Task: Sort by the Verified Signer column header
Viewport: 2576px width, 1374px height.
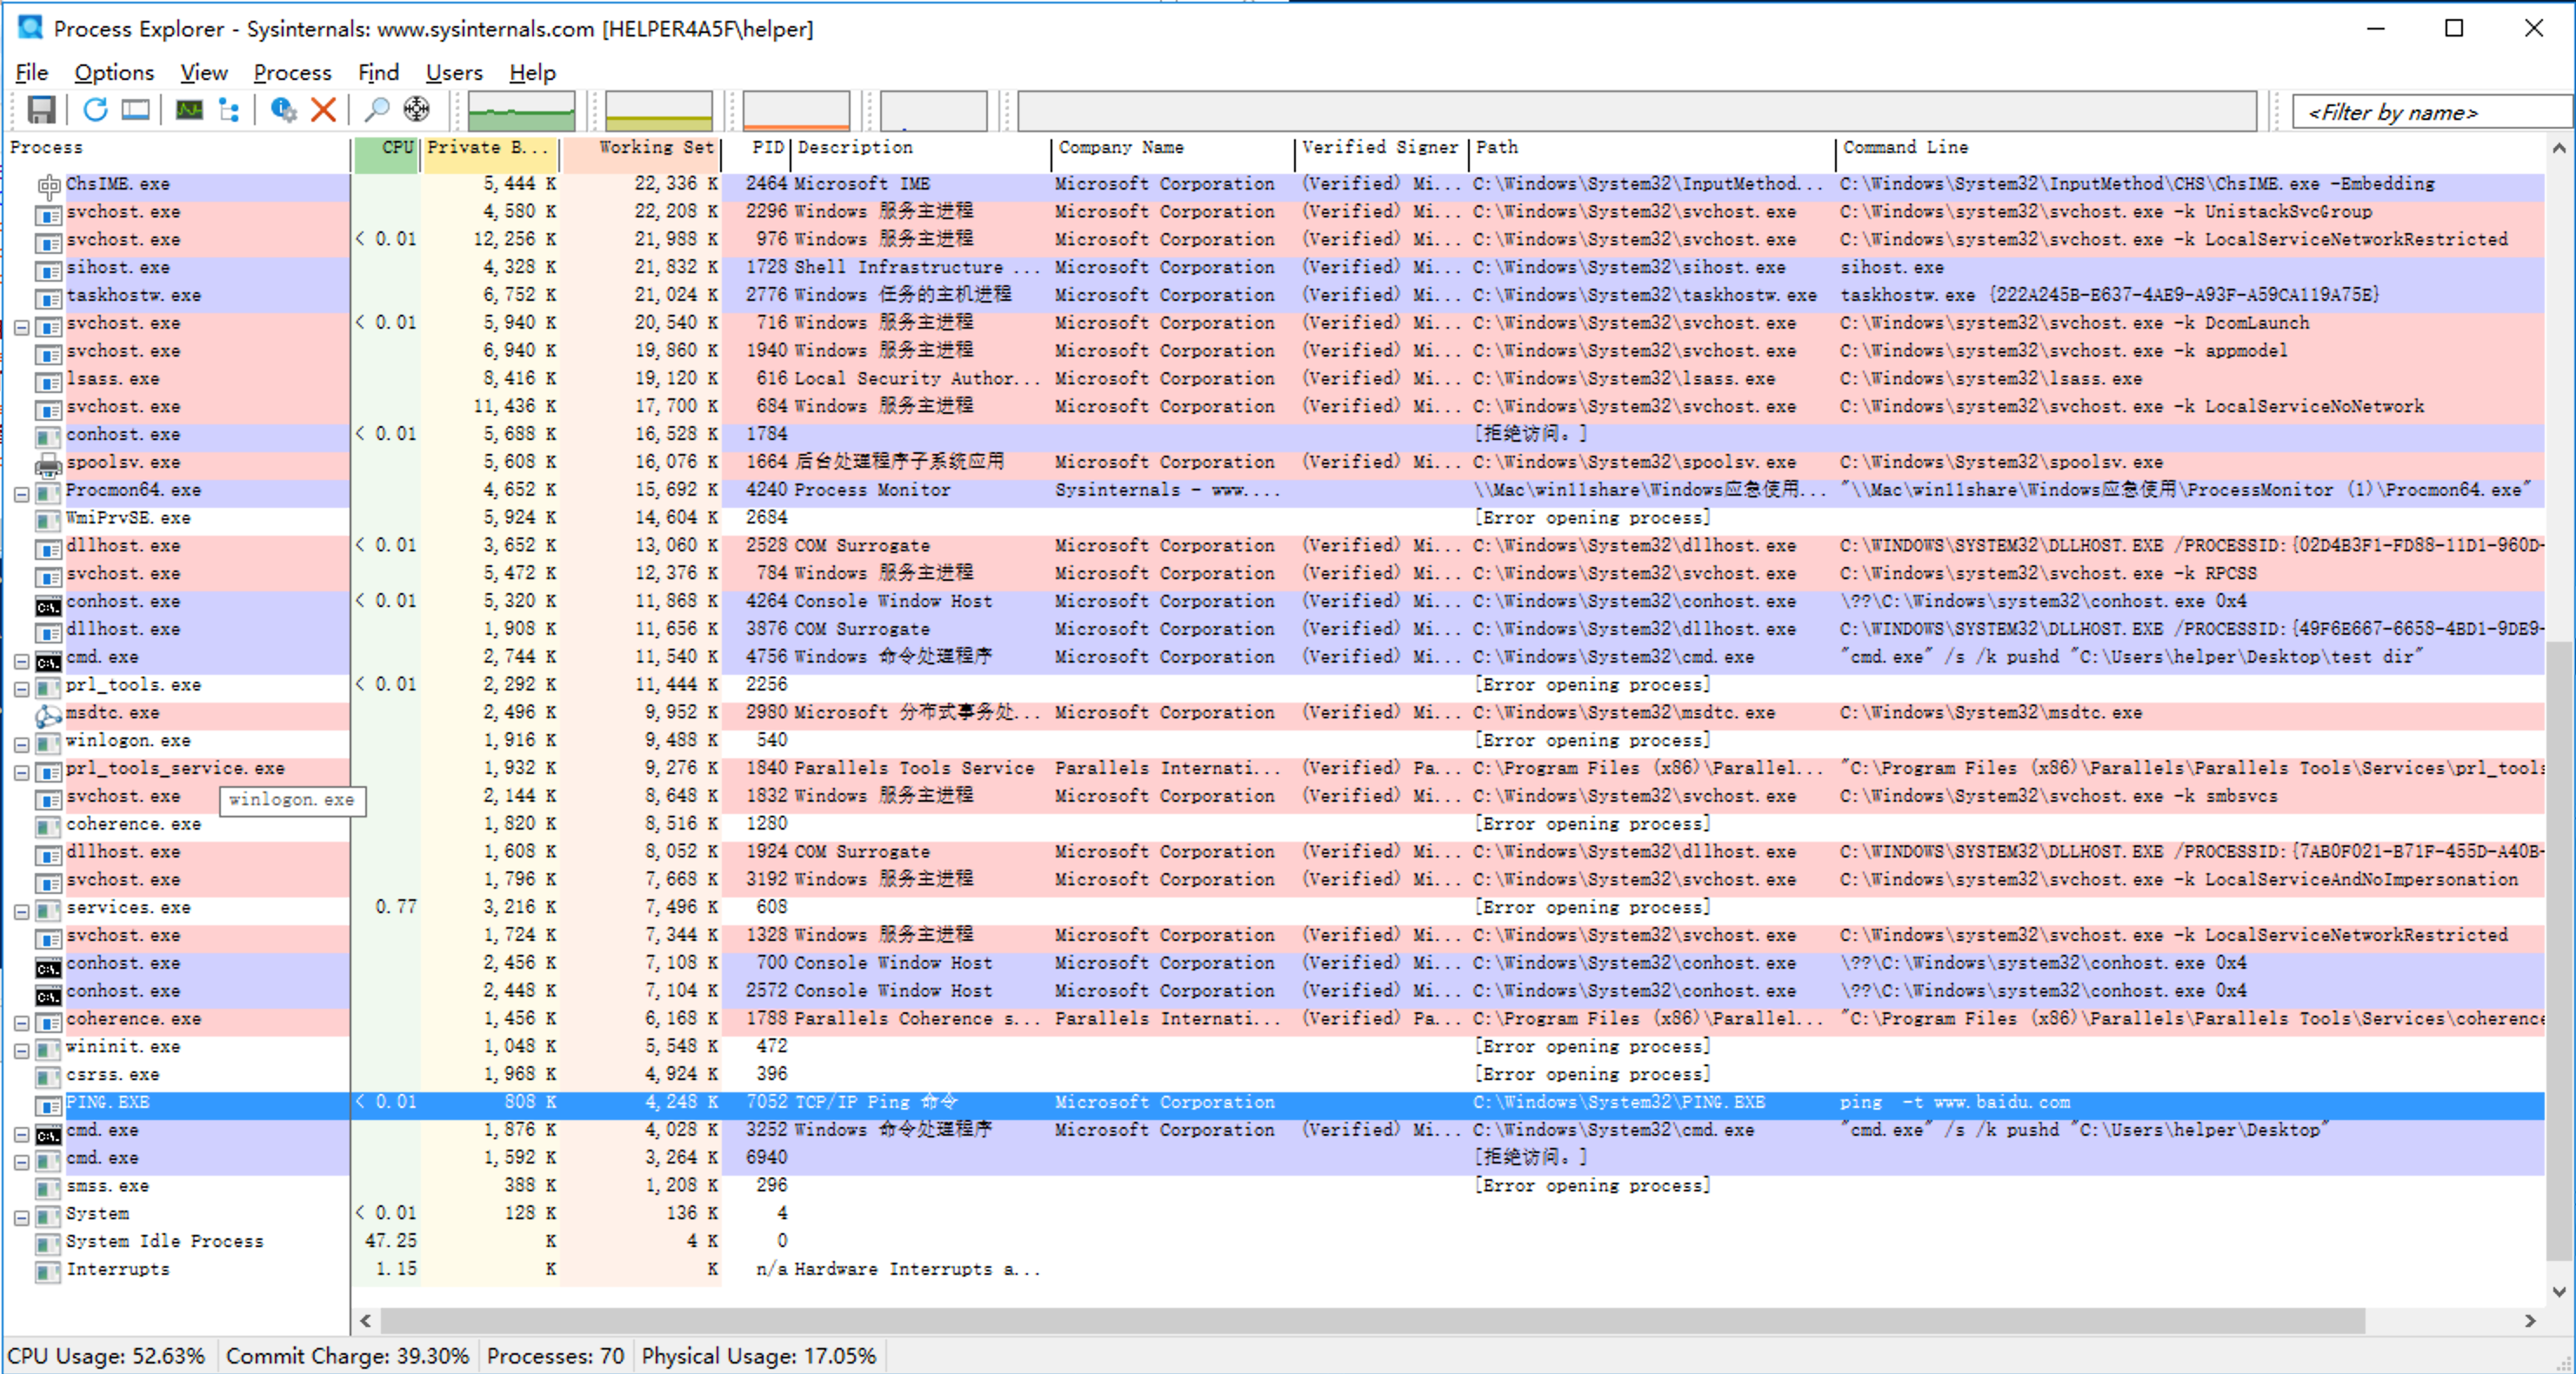Action: tap(1379, 148)
